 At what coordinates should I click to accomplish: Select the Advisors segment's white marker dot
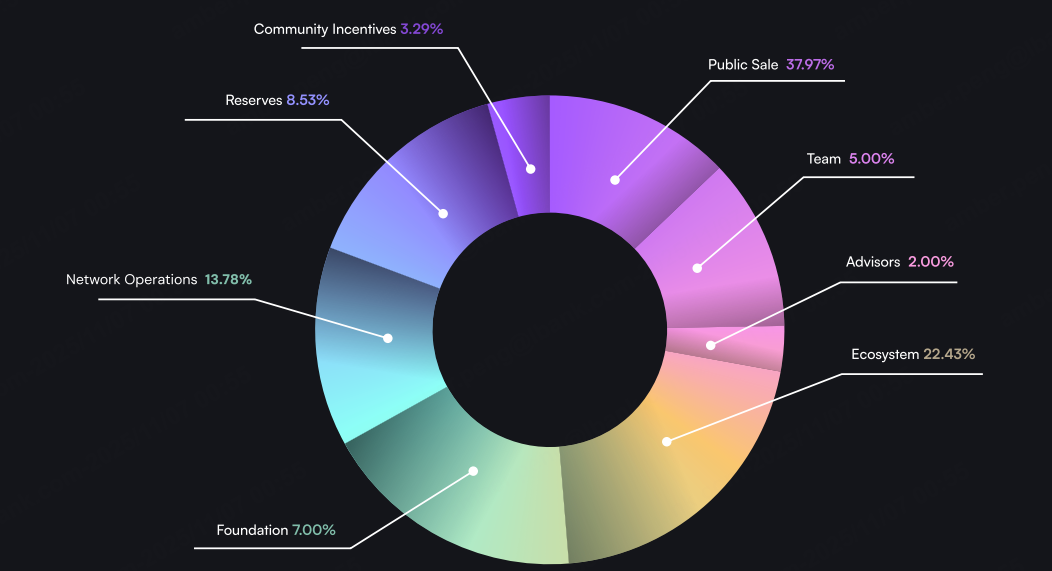point(710,345)
